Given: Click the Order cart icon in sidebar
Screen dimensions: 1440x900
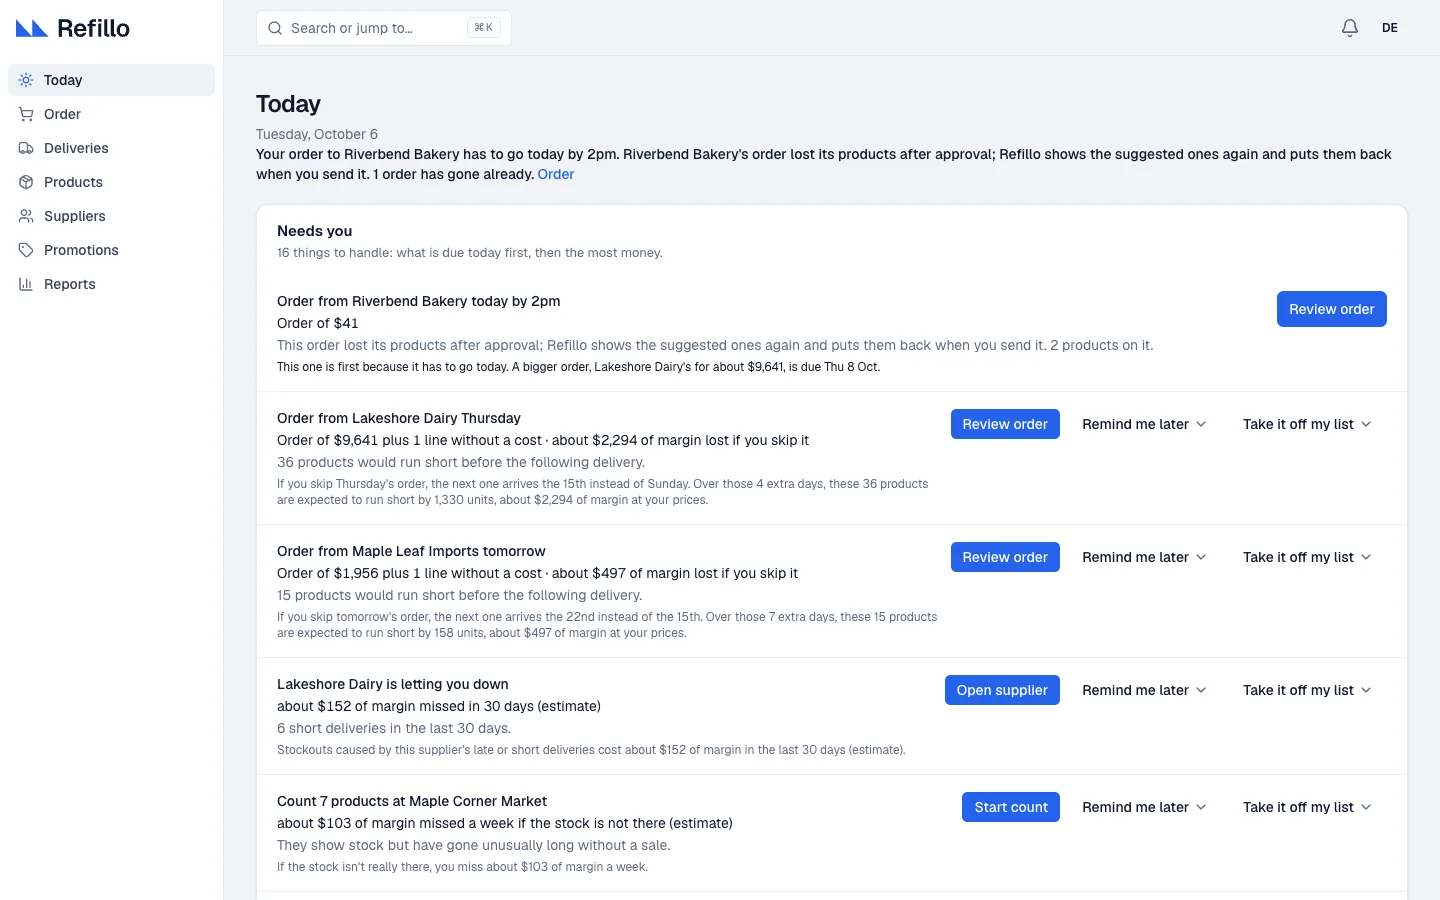Looking at the screenshot, I should pyautogui.click(x=26, y=114).
